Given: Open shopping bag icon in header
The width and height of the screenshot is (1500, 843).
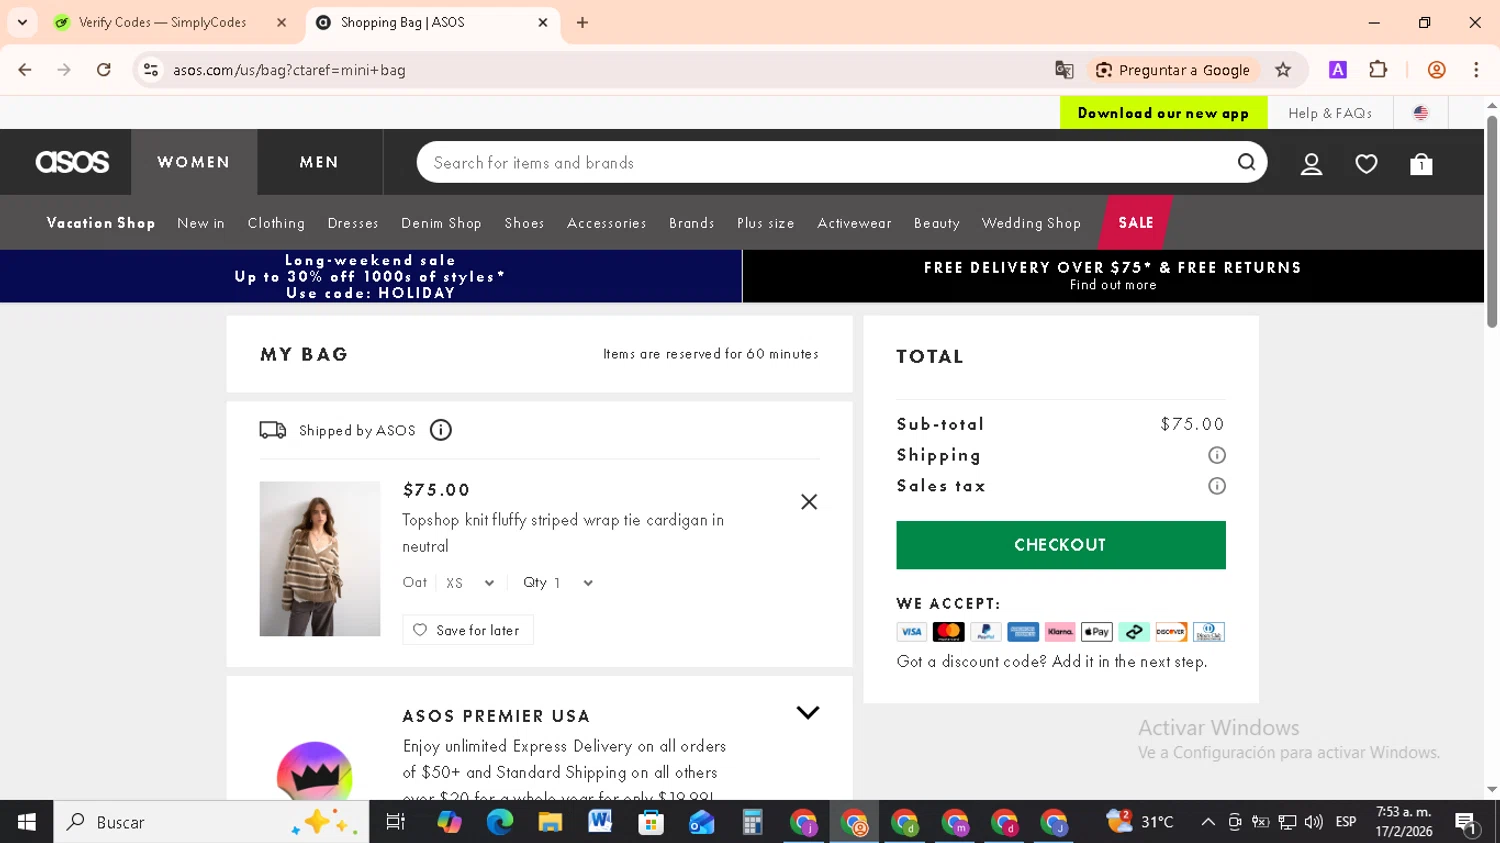Looking at the screenshot, I should 1421,164.
